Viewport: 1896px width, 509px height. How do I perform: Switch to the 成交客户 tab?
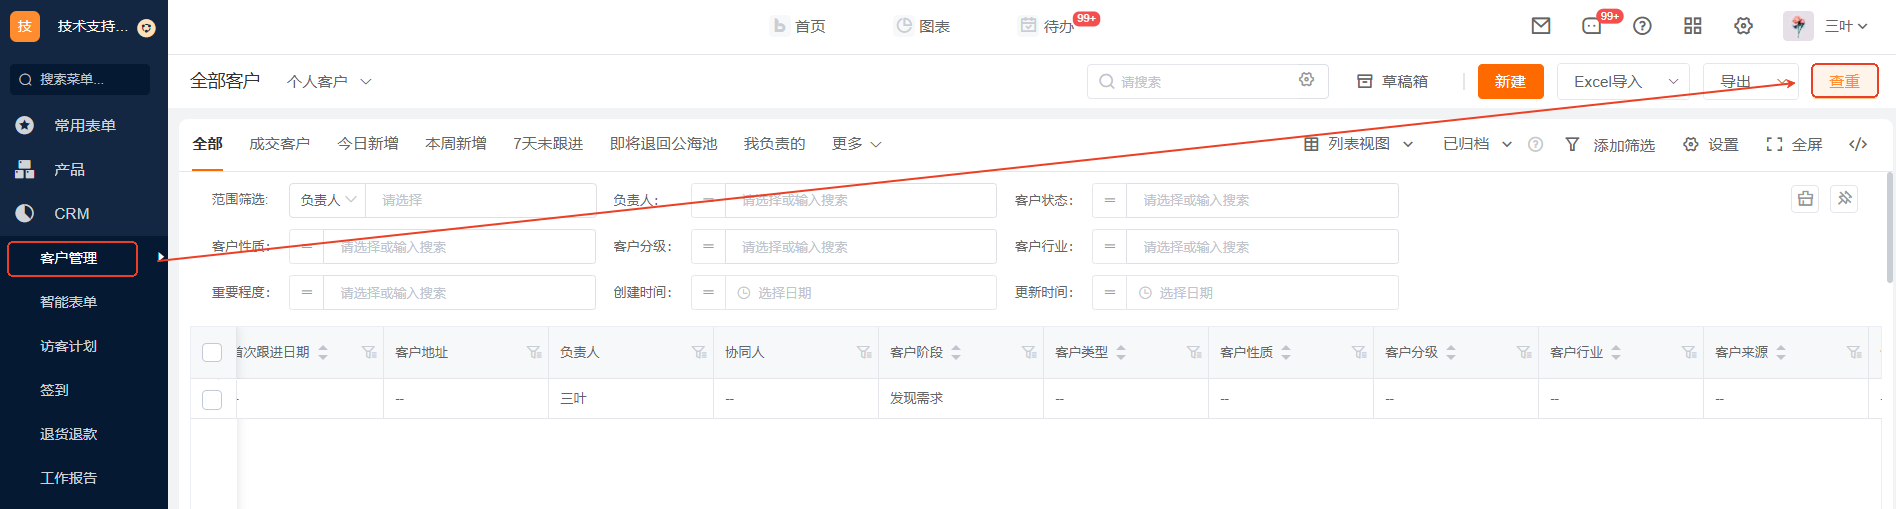click(x=279, y=144)
